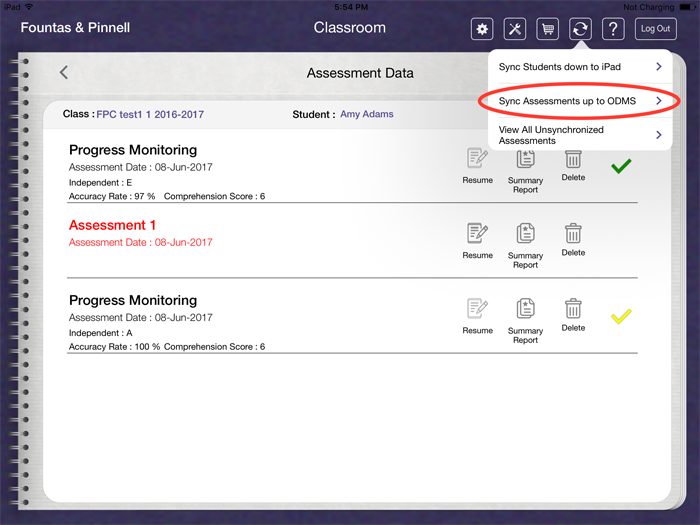Delete Assessment 1

(x=573, y=240)
